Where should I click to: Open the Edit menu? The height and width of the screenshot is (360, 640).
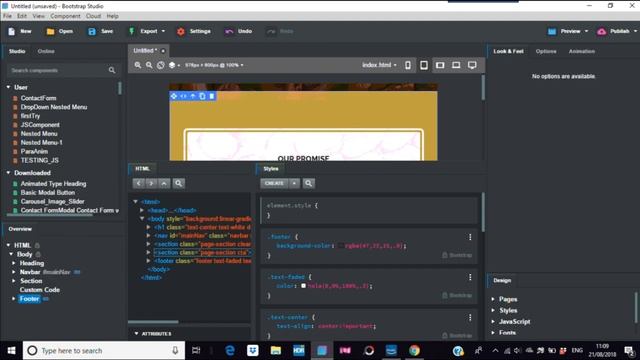point(22,16)
